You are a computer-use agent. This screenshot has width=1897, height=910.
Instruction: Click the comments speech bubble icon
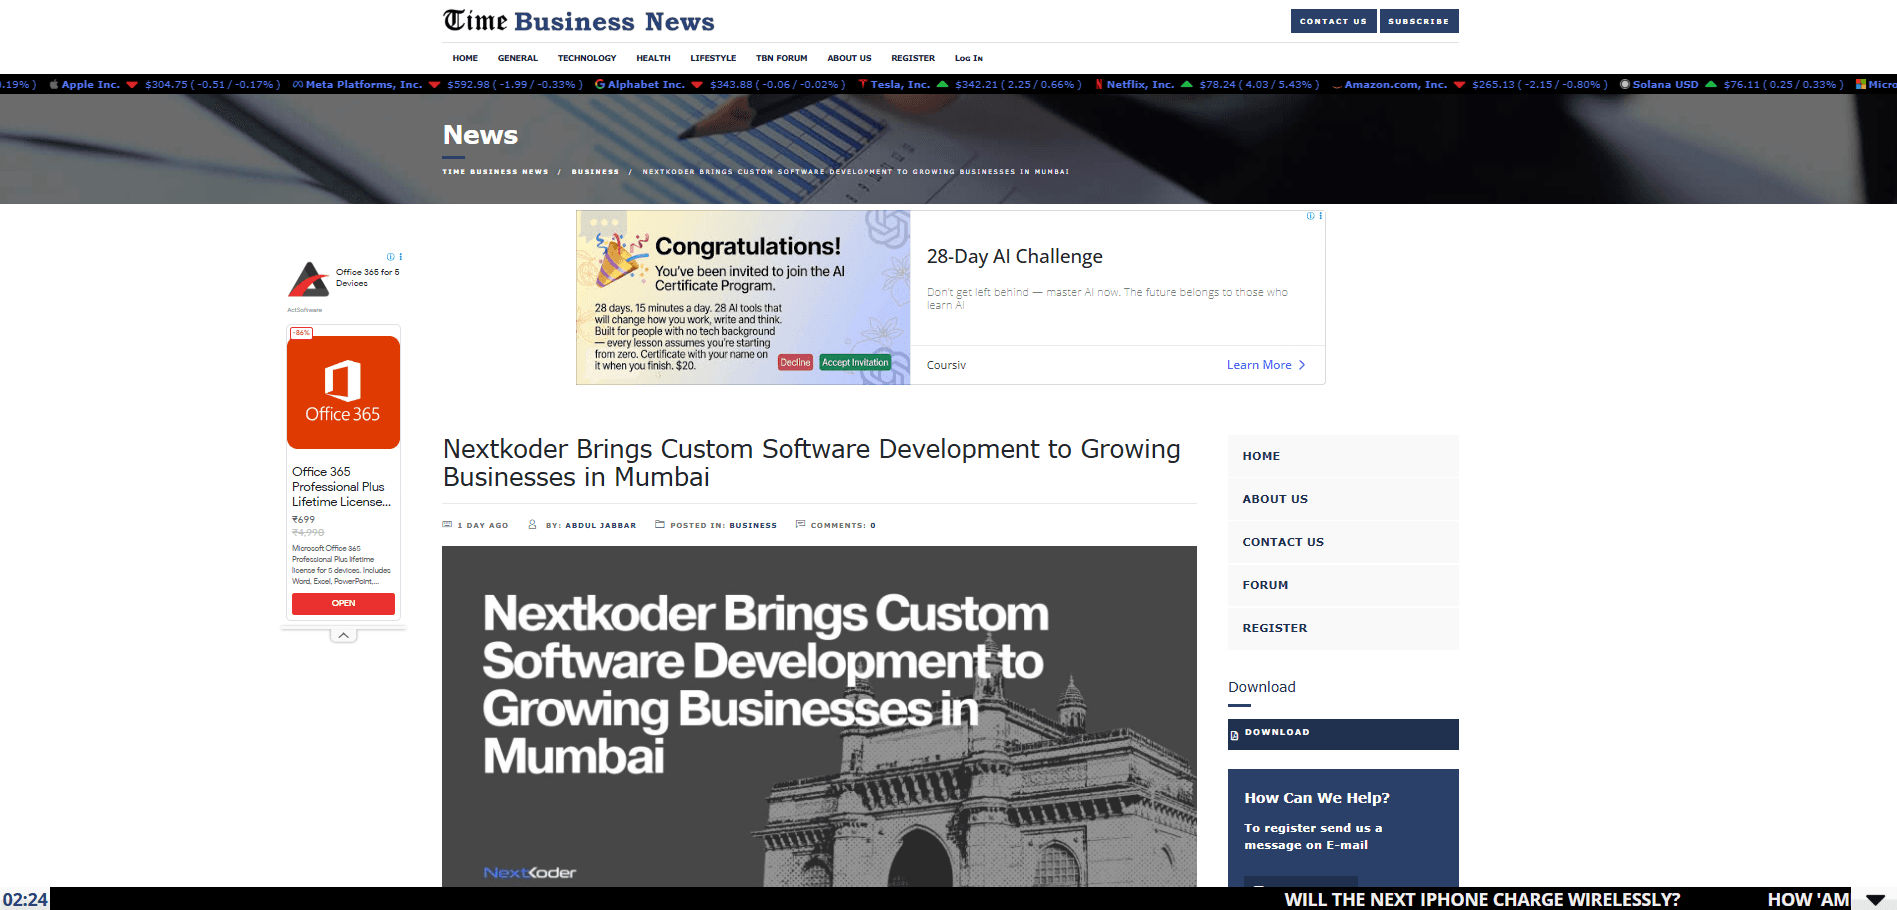tap(800, 524)
